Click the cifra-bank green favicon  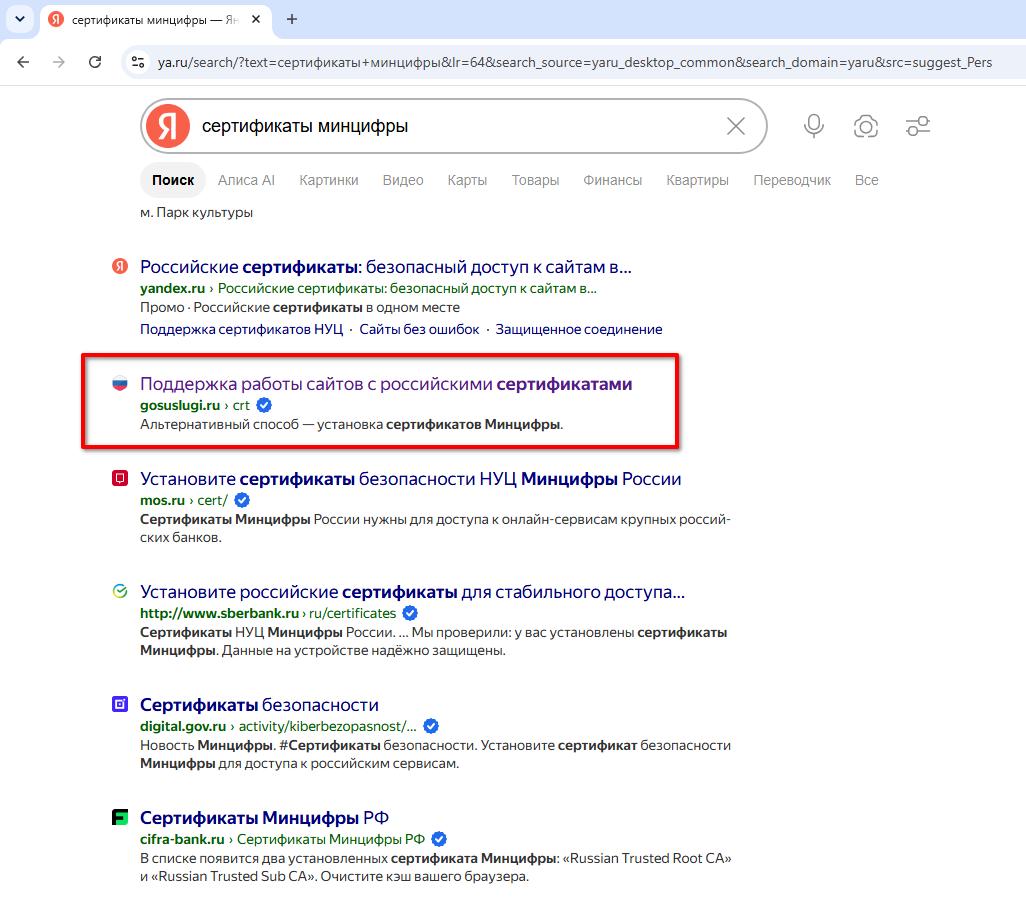point(120,817)
